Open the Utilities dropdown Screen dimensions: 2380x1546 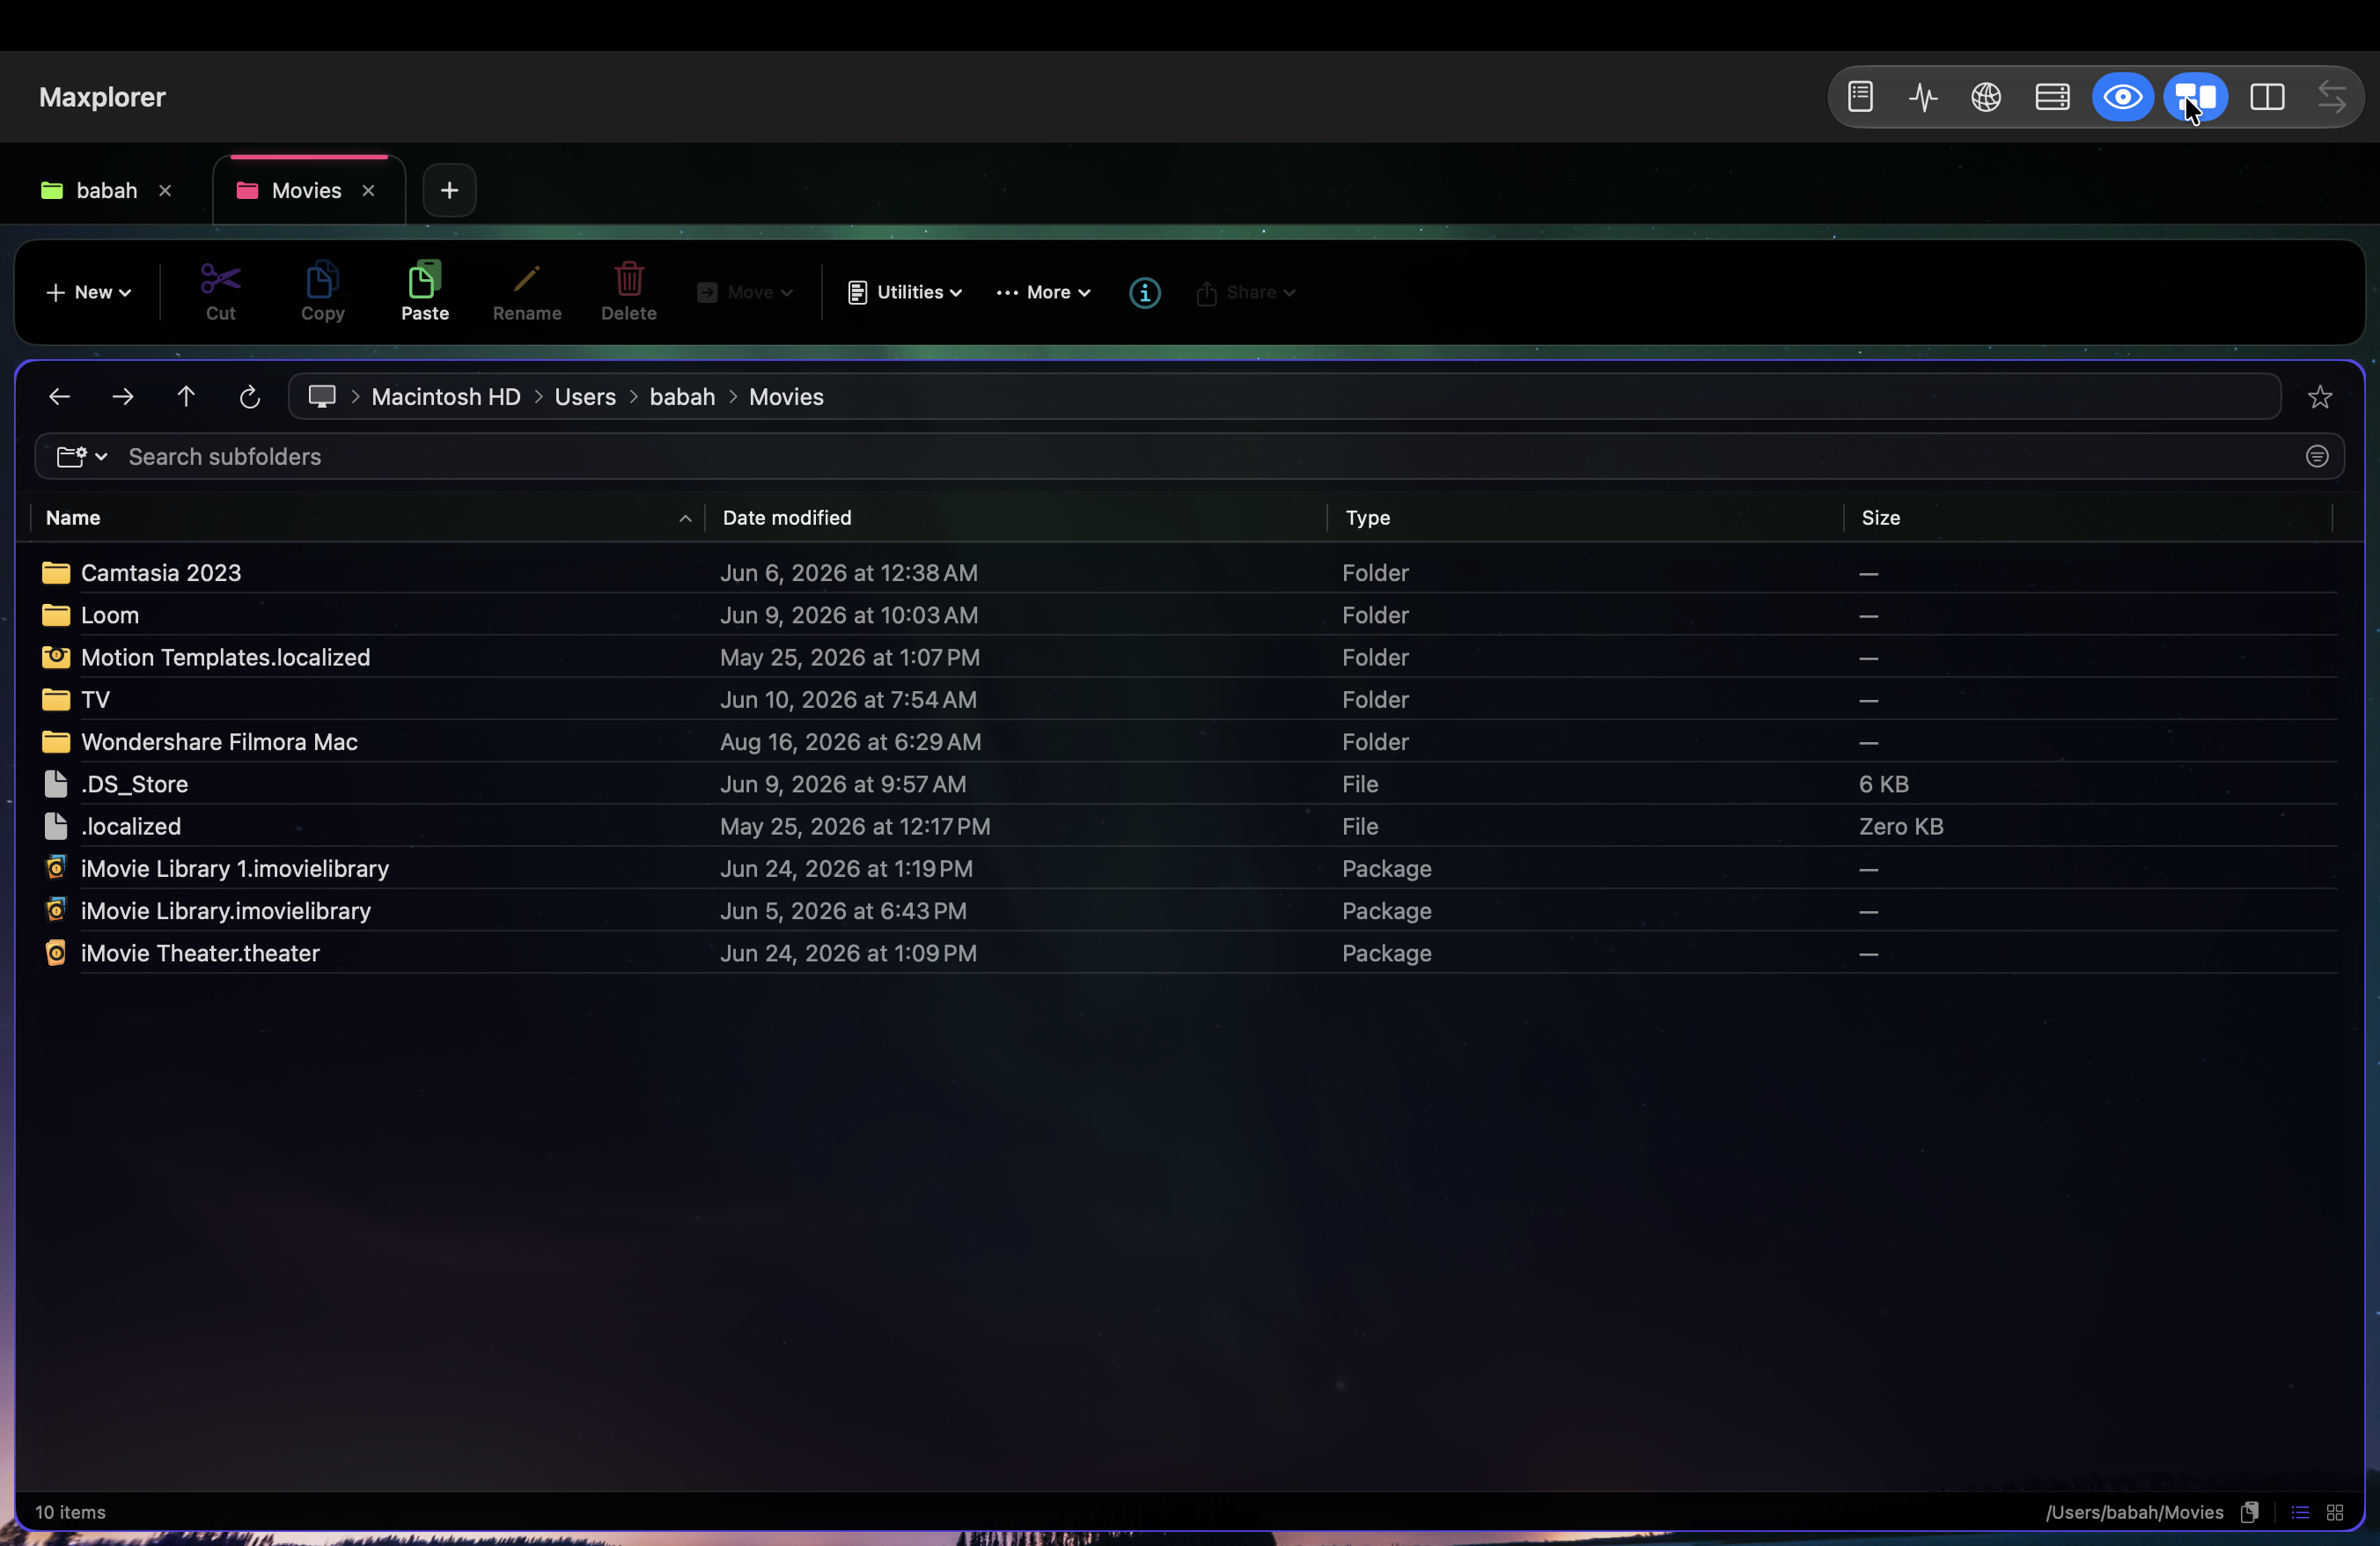[904, 292]
